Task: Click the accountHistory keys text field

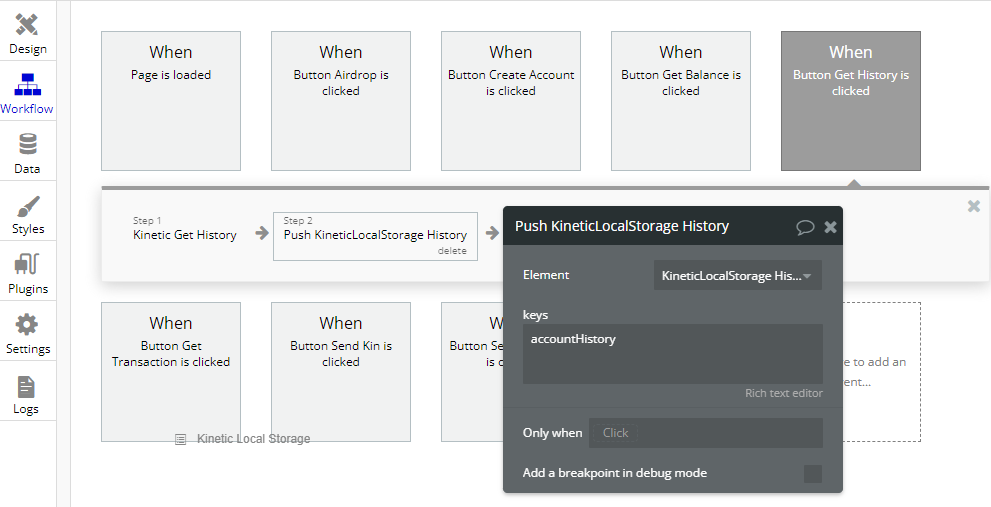Action: (672, 353)
